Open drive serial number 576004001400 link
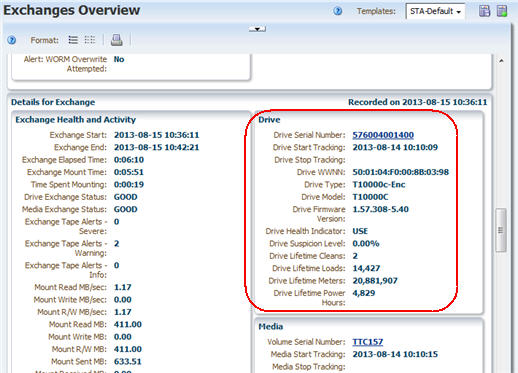 pyautogui.click(x=383, y=135)
